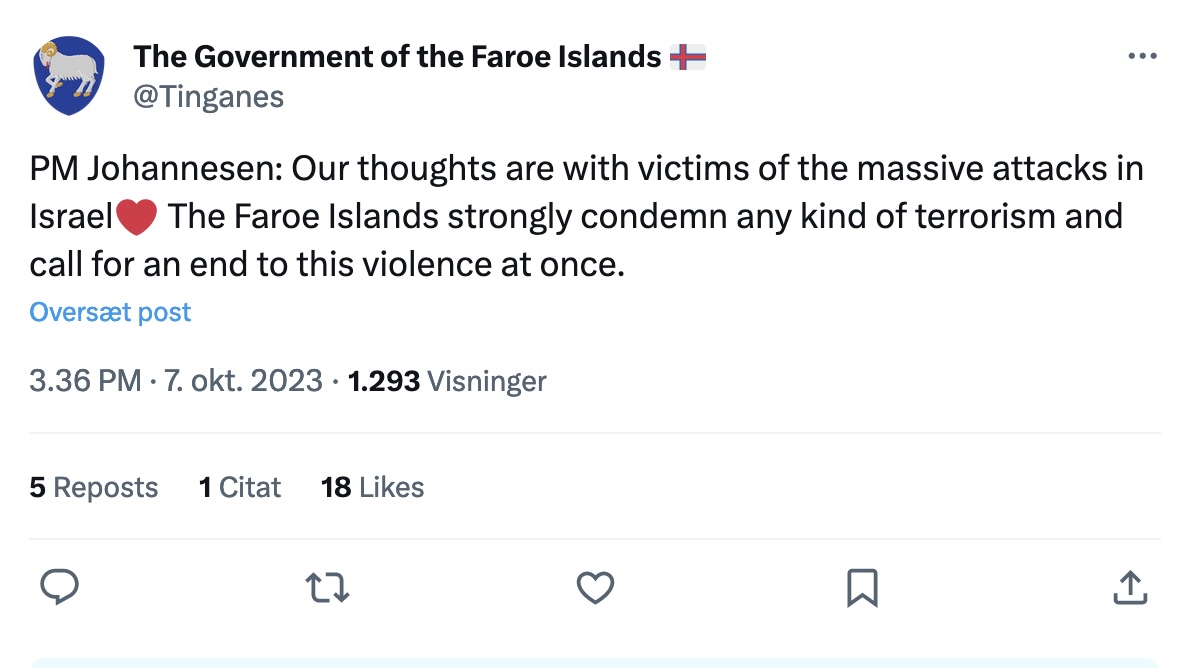
Task: Click the red heart emoji after Israel
Action: click(x=137, y=217)
